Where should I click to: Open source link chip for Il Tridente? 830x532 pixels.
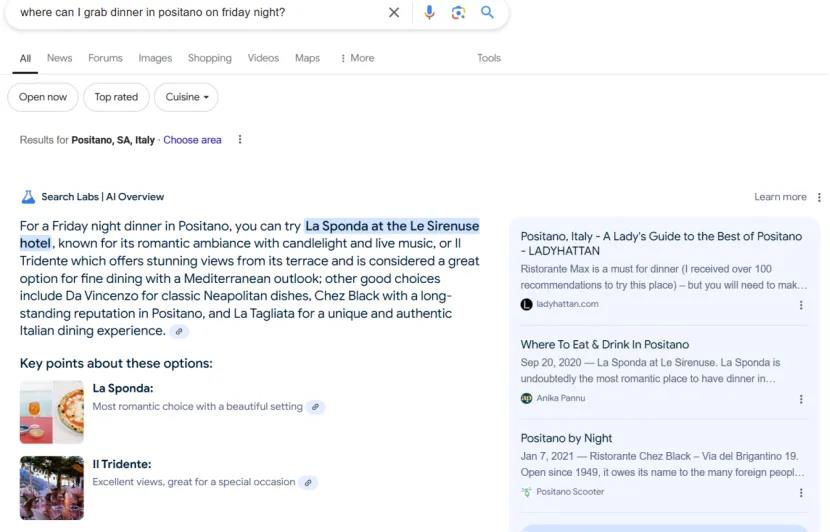click(x=308, y=483)
